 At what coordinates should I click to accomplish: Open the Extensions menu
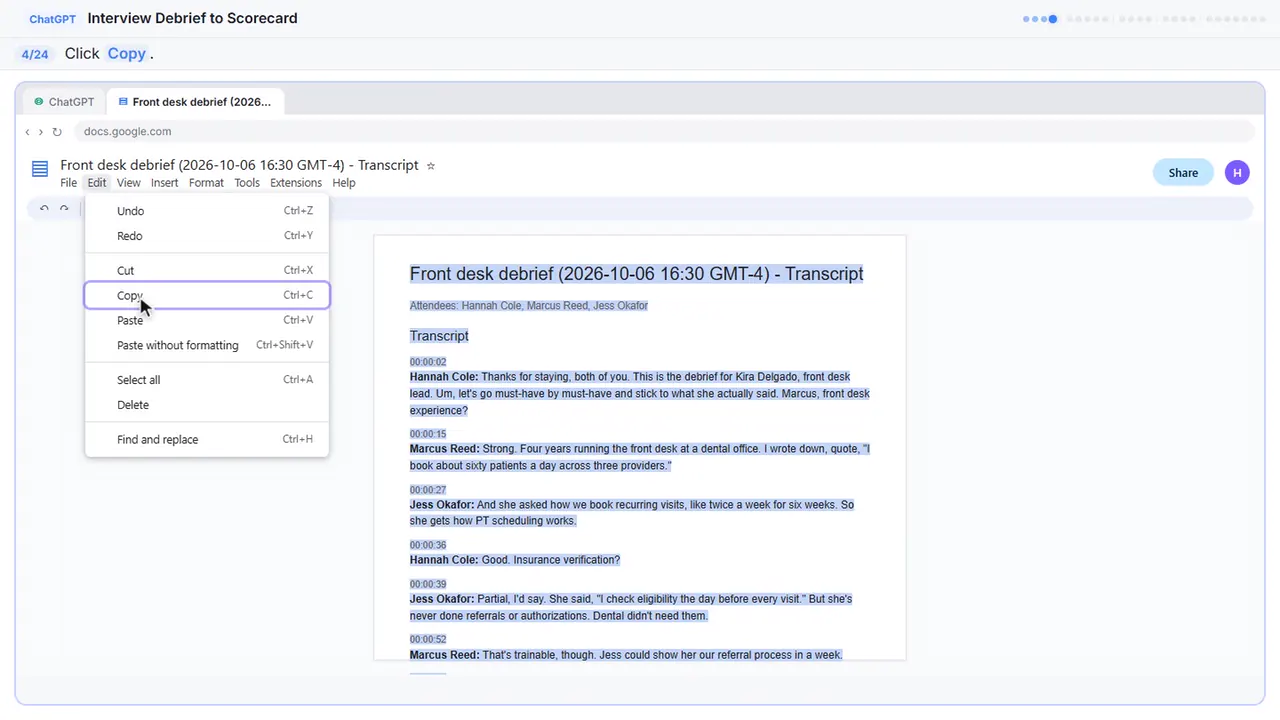(x=296, y=183)
